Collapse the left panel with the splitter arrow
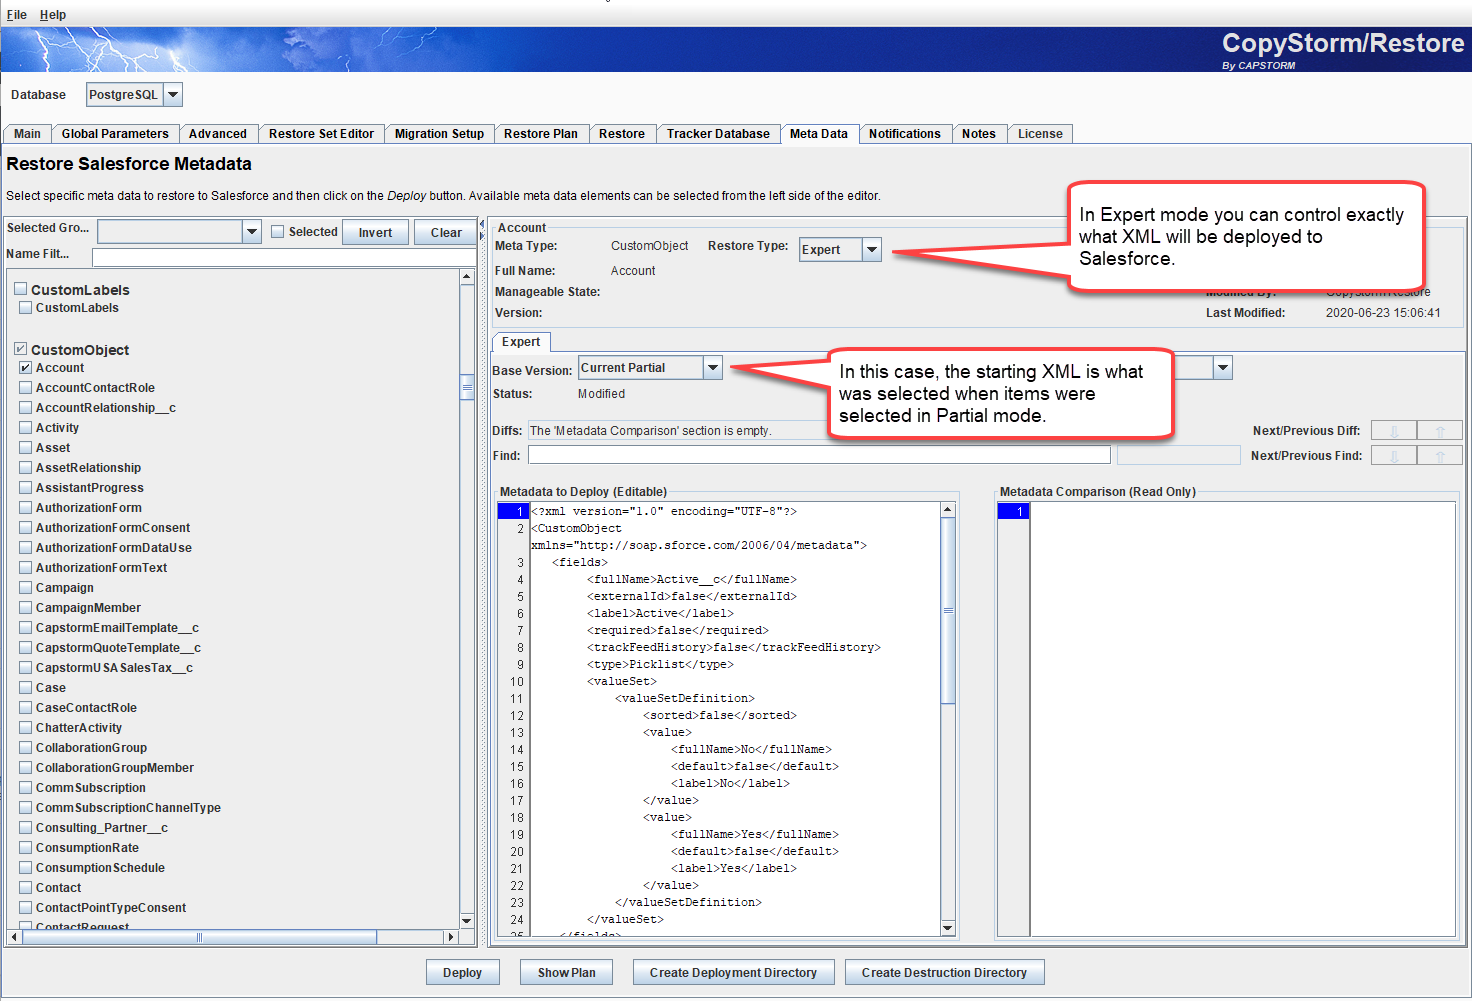Image resolution: width=1472 pixels, height=1001 pixels. 482,224
